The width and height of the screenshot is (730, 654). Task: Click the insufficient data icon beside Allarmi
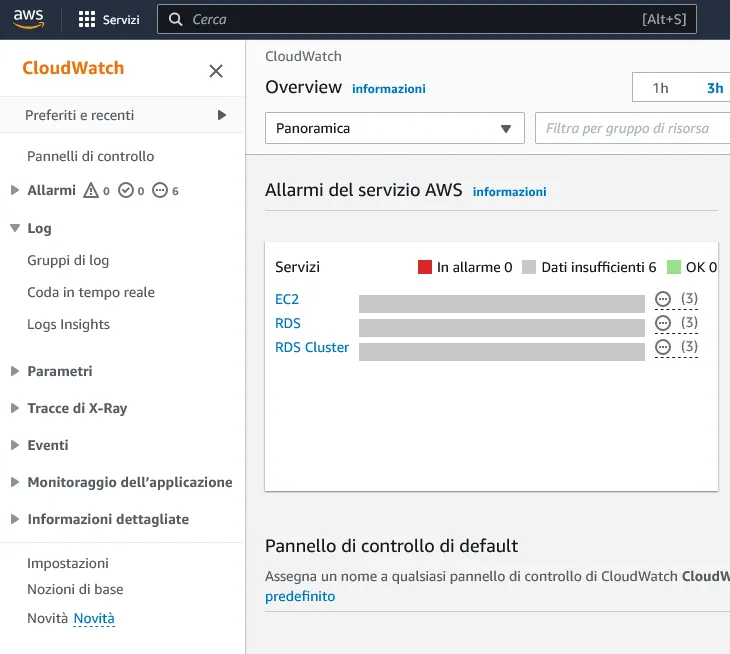coord(160,190)
